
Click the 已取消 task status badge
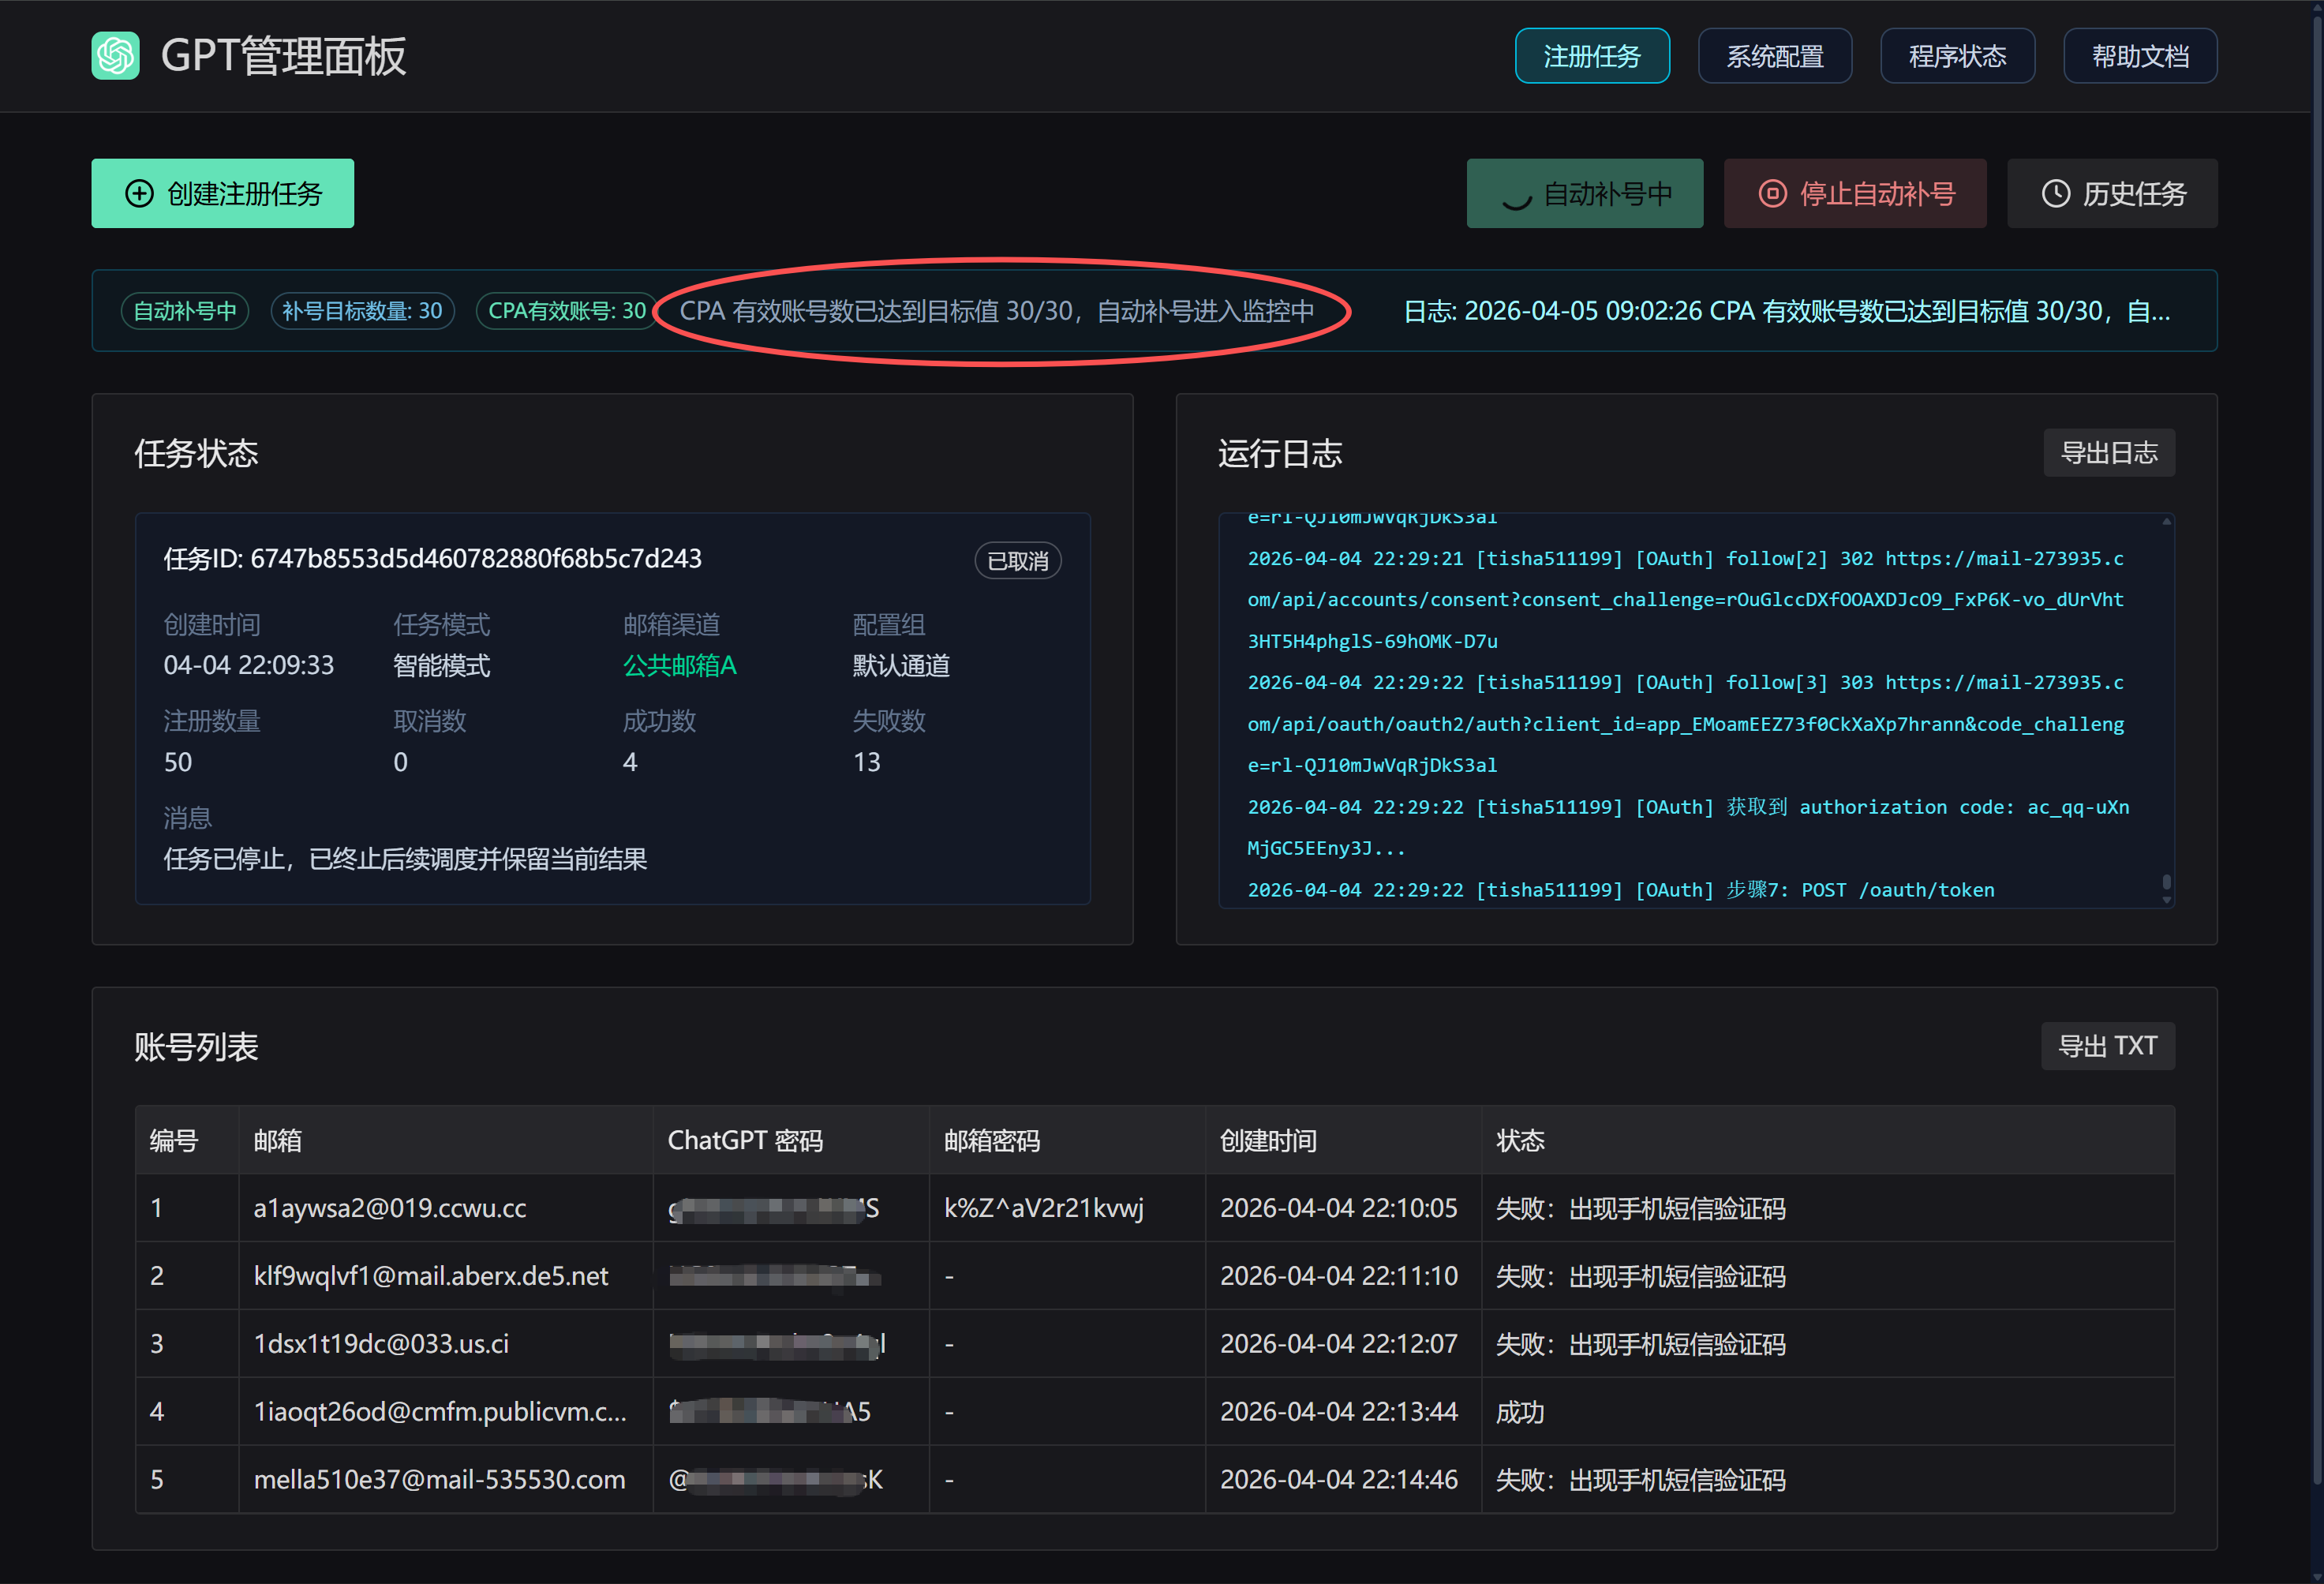(1018, 561)
